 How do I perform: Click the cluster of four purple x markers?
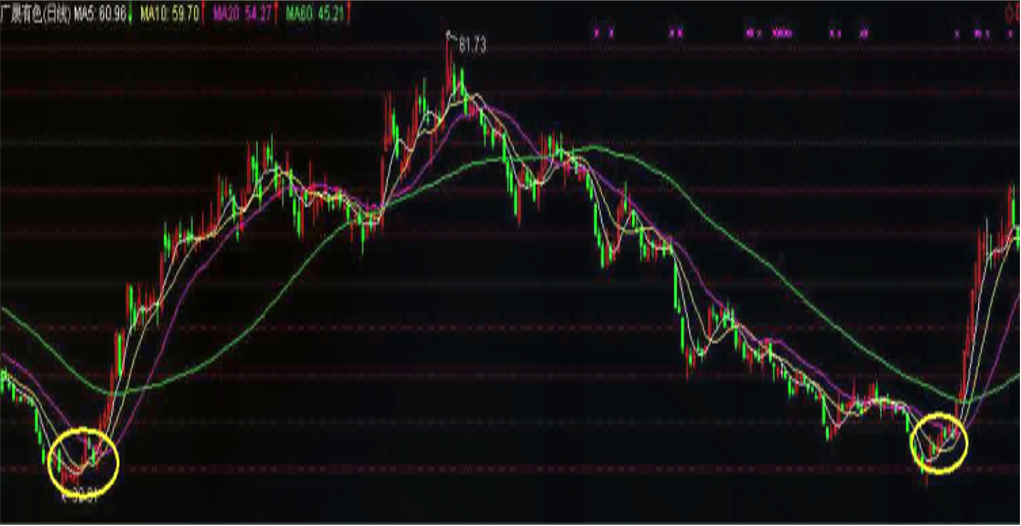pyautogui.click(x=782, y=33)
